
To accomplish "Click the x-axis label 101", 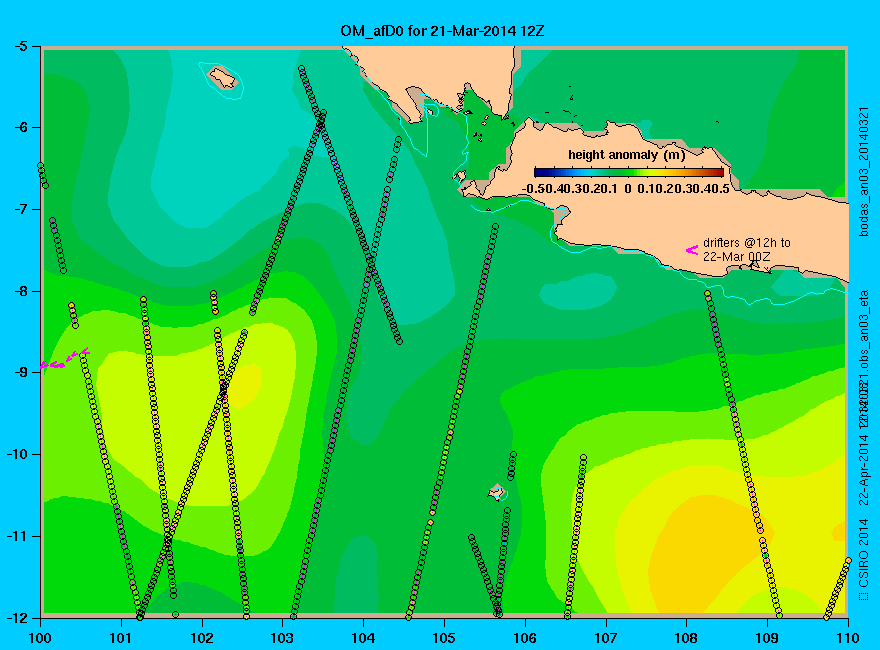I will (x=121, y=638).
